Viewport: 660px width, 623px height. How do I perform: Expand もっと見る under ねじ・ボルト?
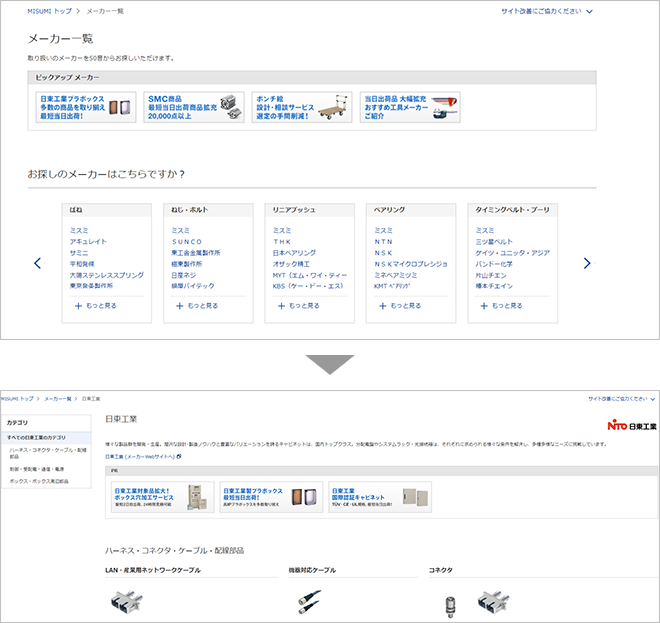pyautogui.click(x=197, y=305)
